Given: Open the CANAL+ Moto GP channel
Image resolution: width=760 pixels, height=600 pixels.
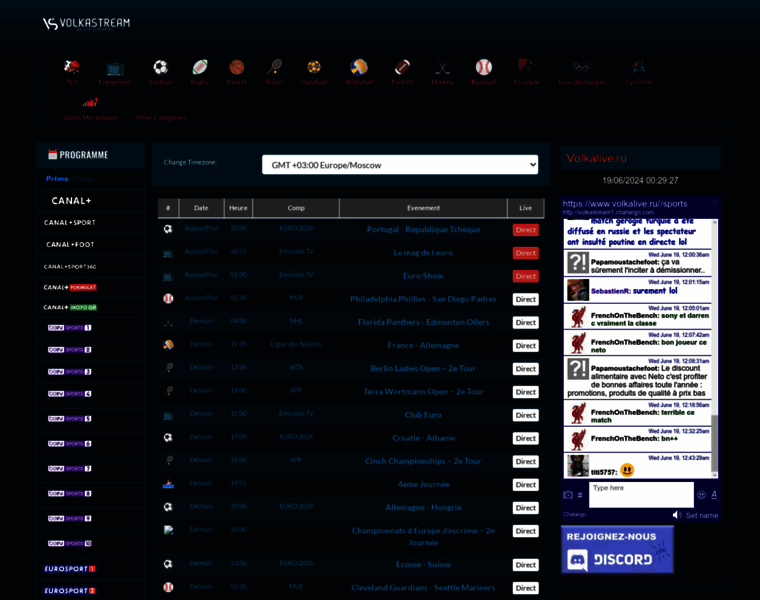Looking at the screenshot, I should (x=70, y=307).
